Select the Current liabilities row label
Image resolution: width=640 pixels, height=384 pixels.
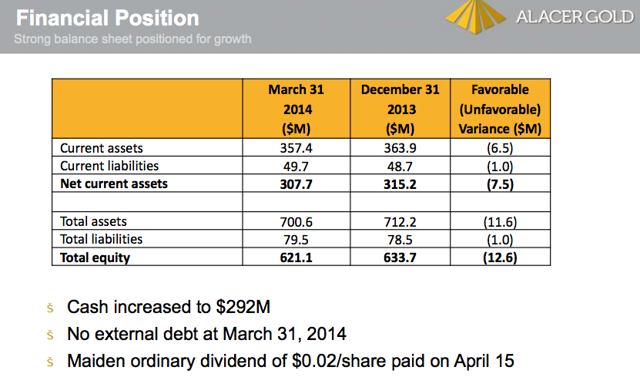pyautogui.click(x=109, y=166)
